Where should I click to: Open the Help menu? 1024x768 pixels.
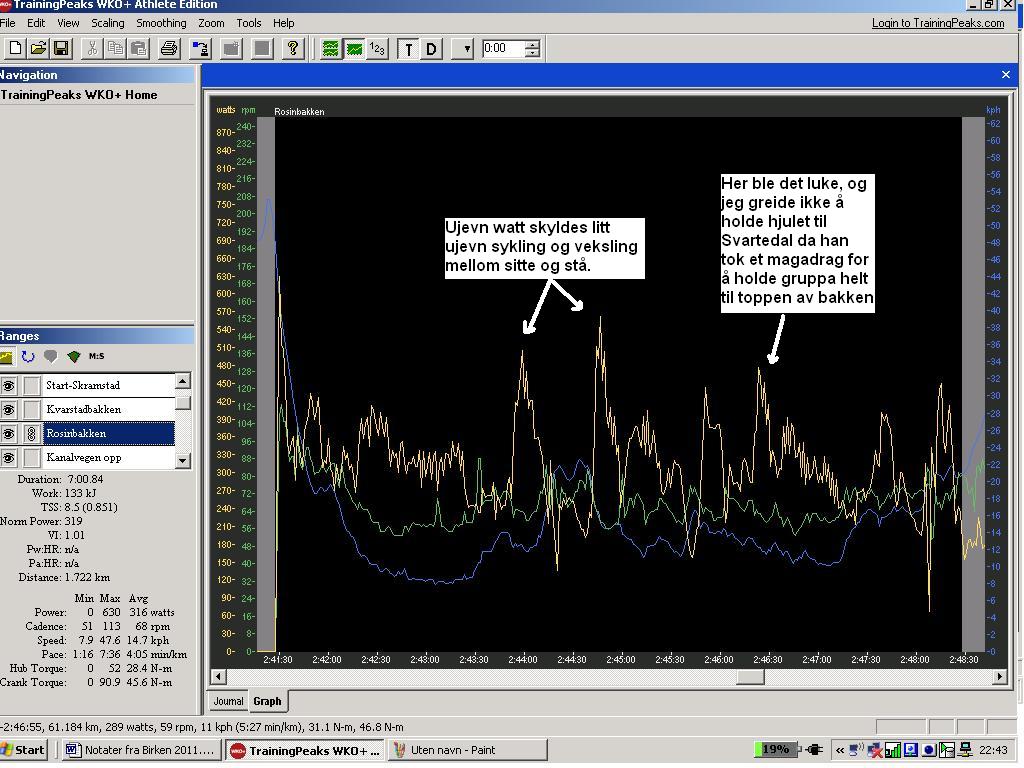click(283, 23)
